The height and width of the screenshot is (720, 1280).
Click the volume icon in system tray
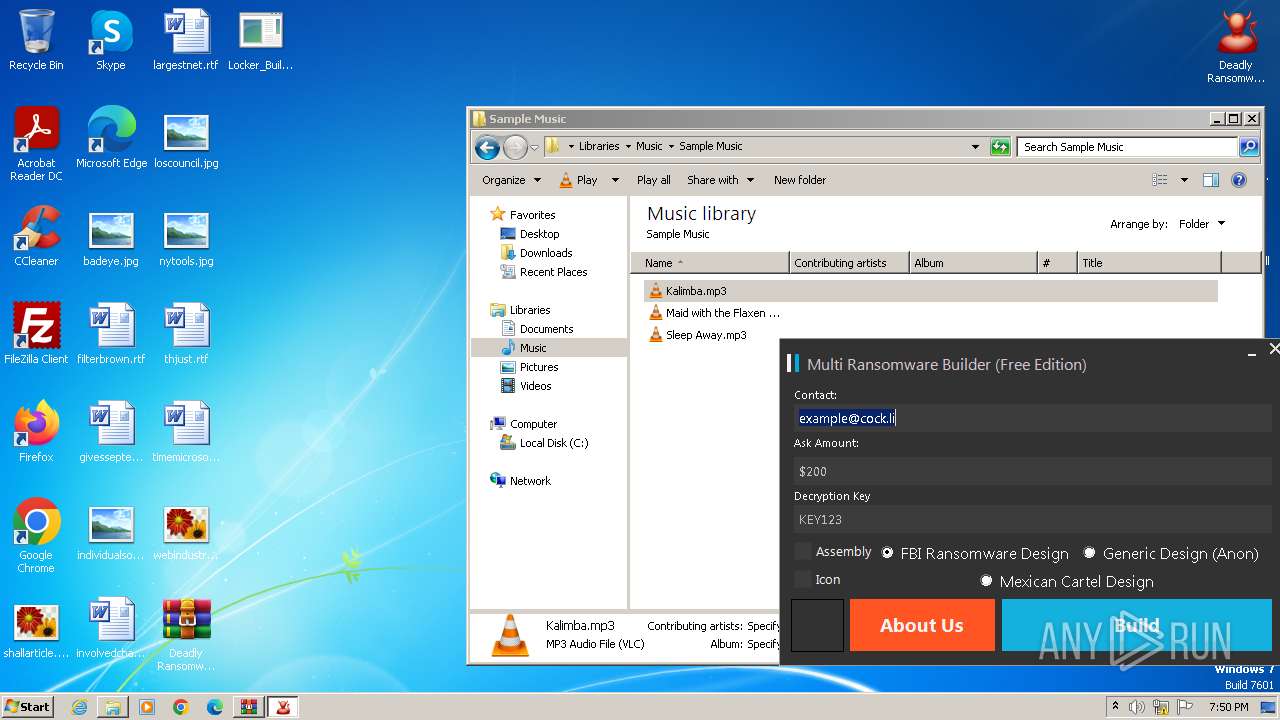click(x=1138, y=707)
